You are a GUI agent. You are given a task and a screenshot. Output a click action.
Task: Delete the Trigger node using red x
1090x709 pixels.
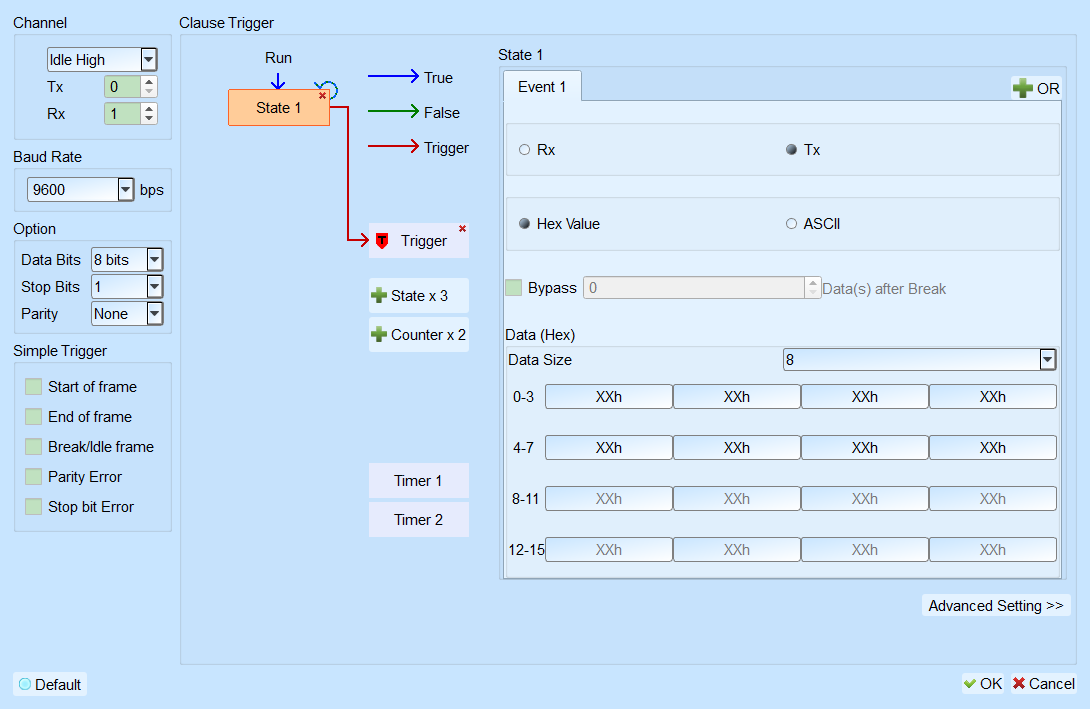(462, 229)
